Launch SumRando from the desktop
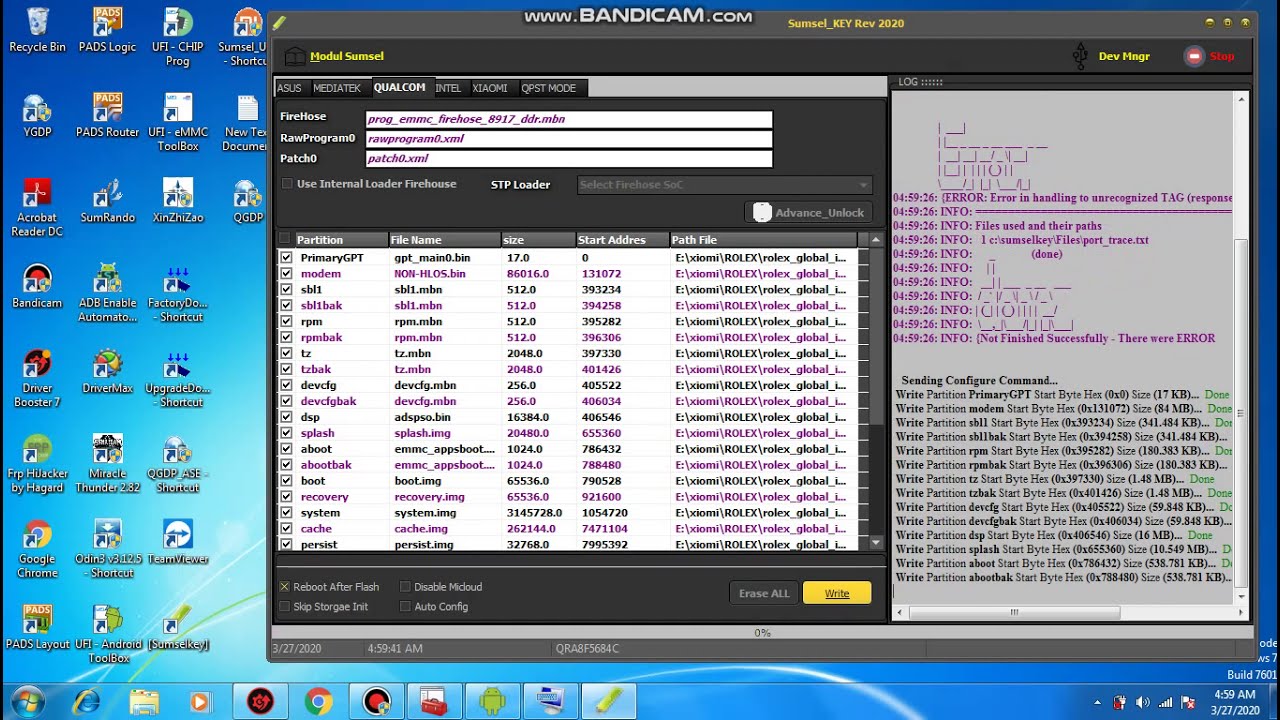 pyautogui.click(x=107, y=201)
